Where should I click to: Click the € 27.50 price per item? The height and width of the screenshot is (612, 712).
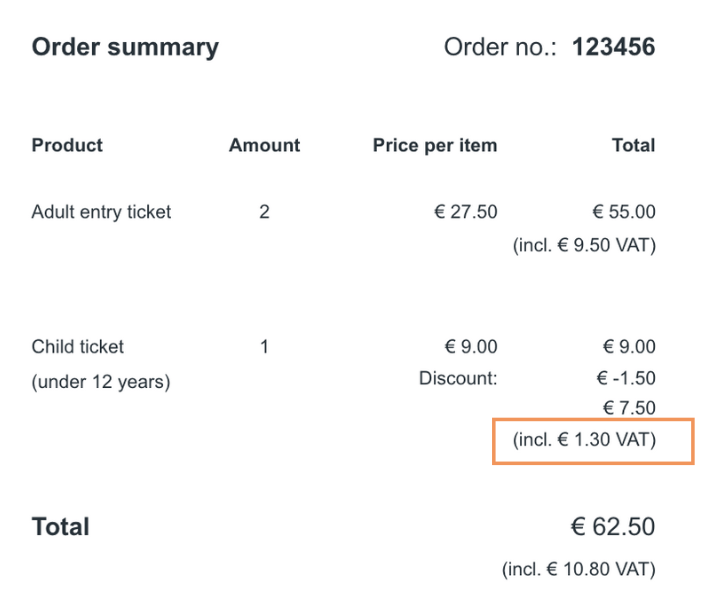(x=466, y=212)
